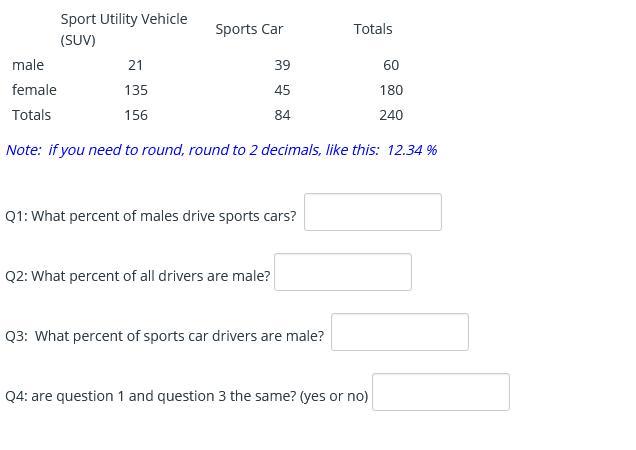Click the female SUV value 135

tap(136, 90)
